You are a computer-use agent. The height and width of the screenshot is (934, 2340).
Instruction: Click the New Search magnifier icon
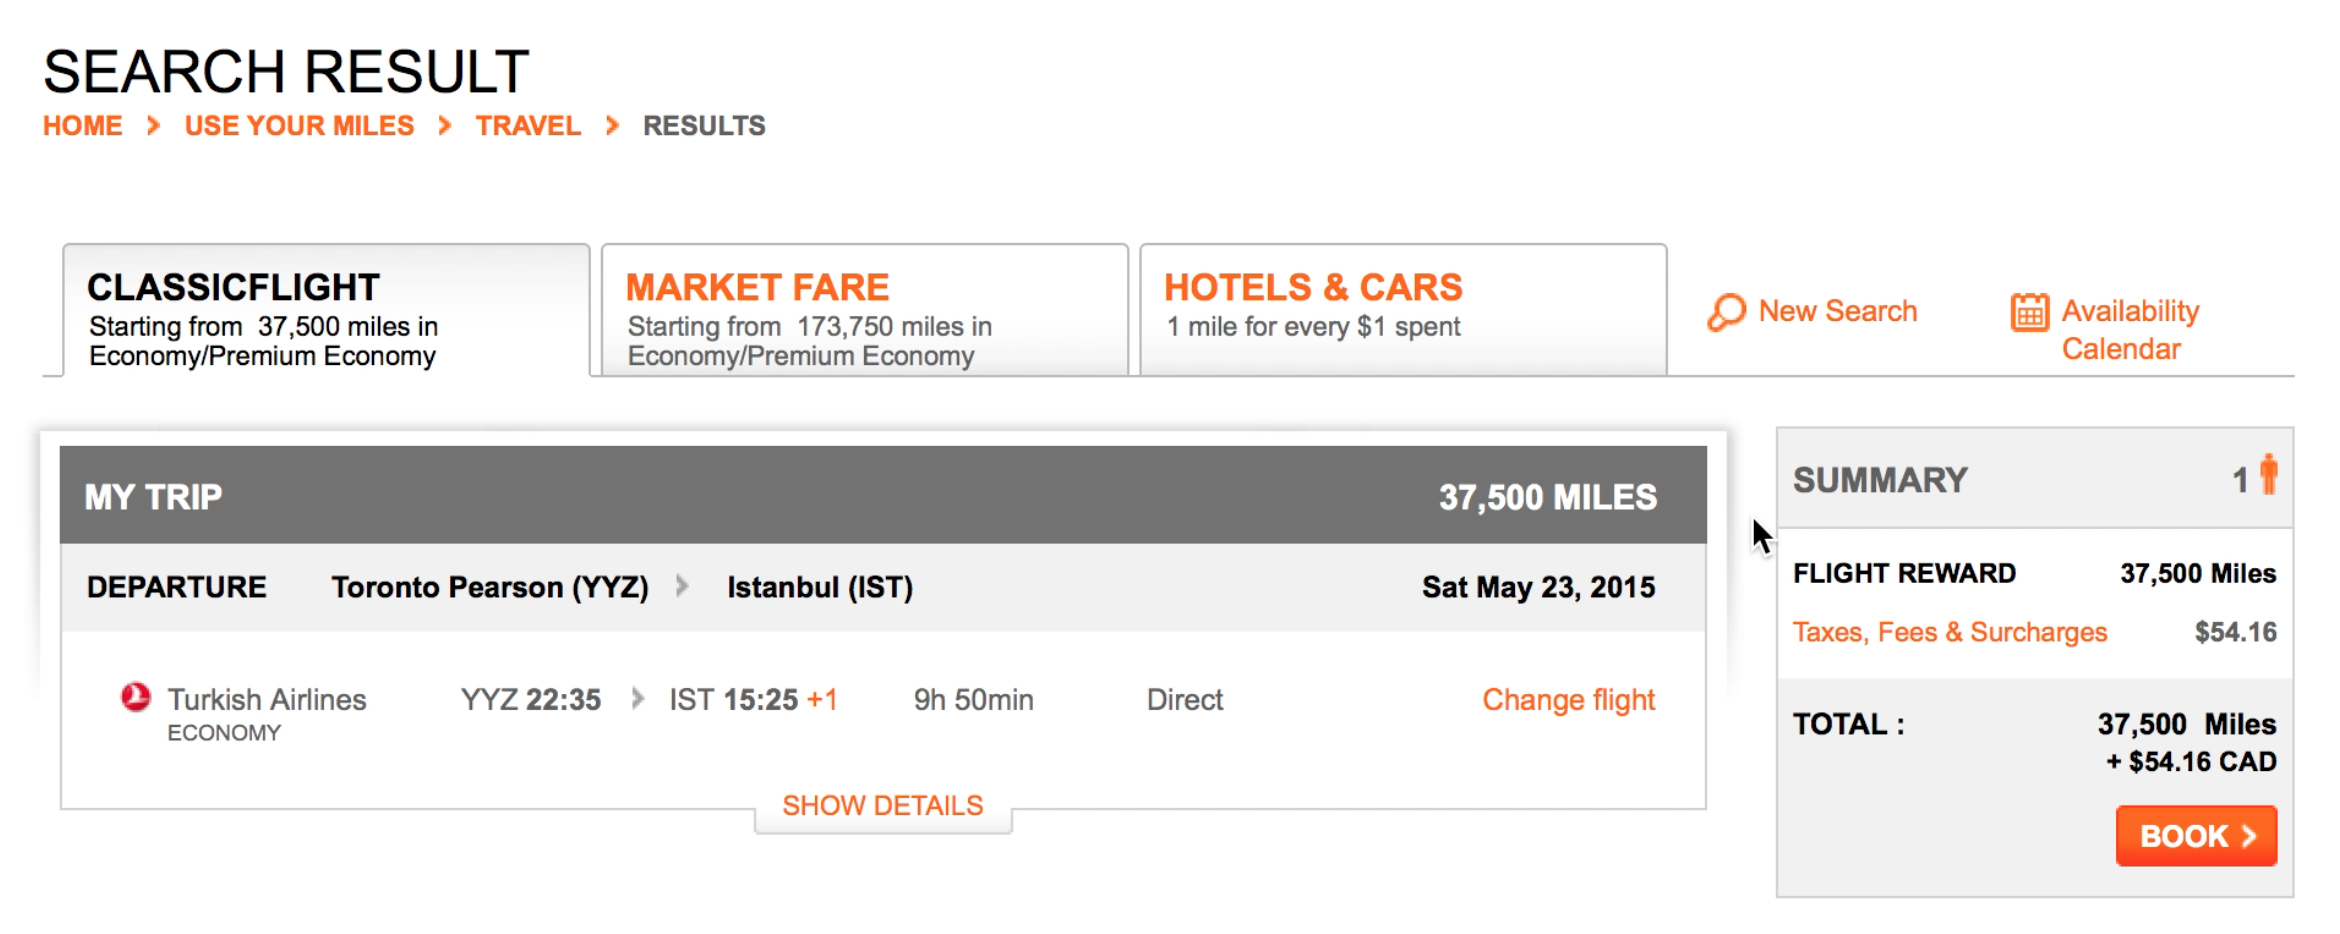point(1726,312)
